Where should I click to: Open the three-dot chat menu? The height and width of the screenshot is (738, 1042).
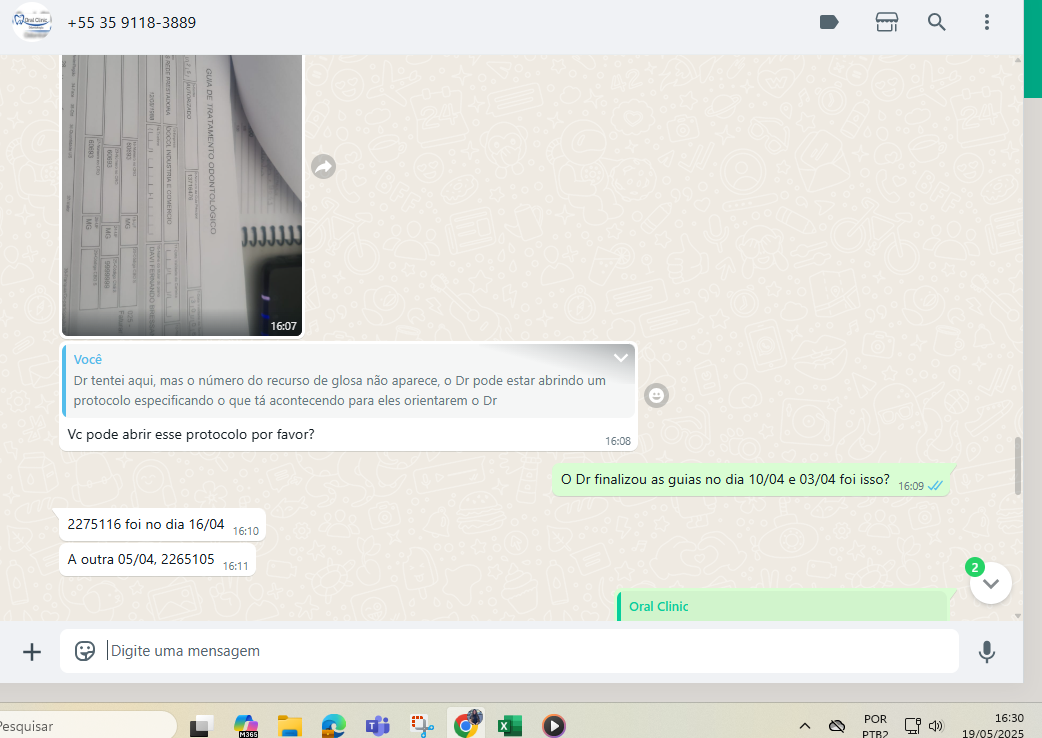tap(986, 22)
